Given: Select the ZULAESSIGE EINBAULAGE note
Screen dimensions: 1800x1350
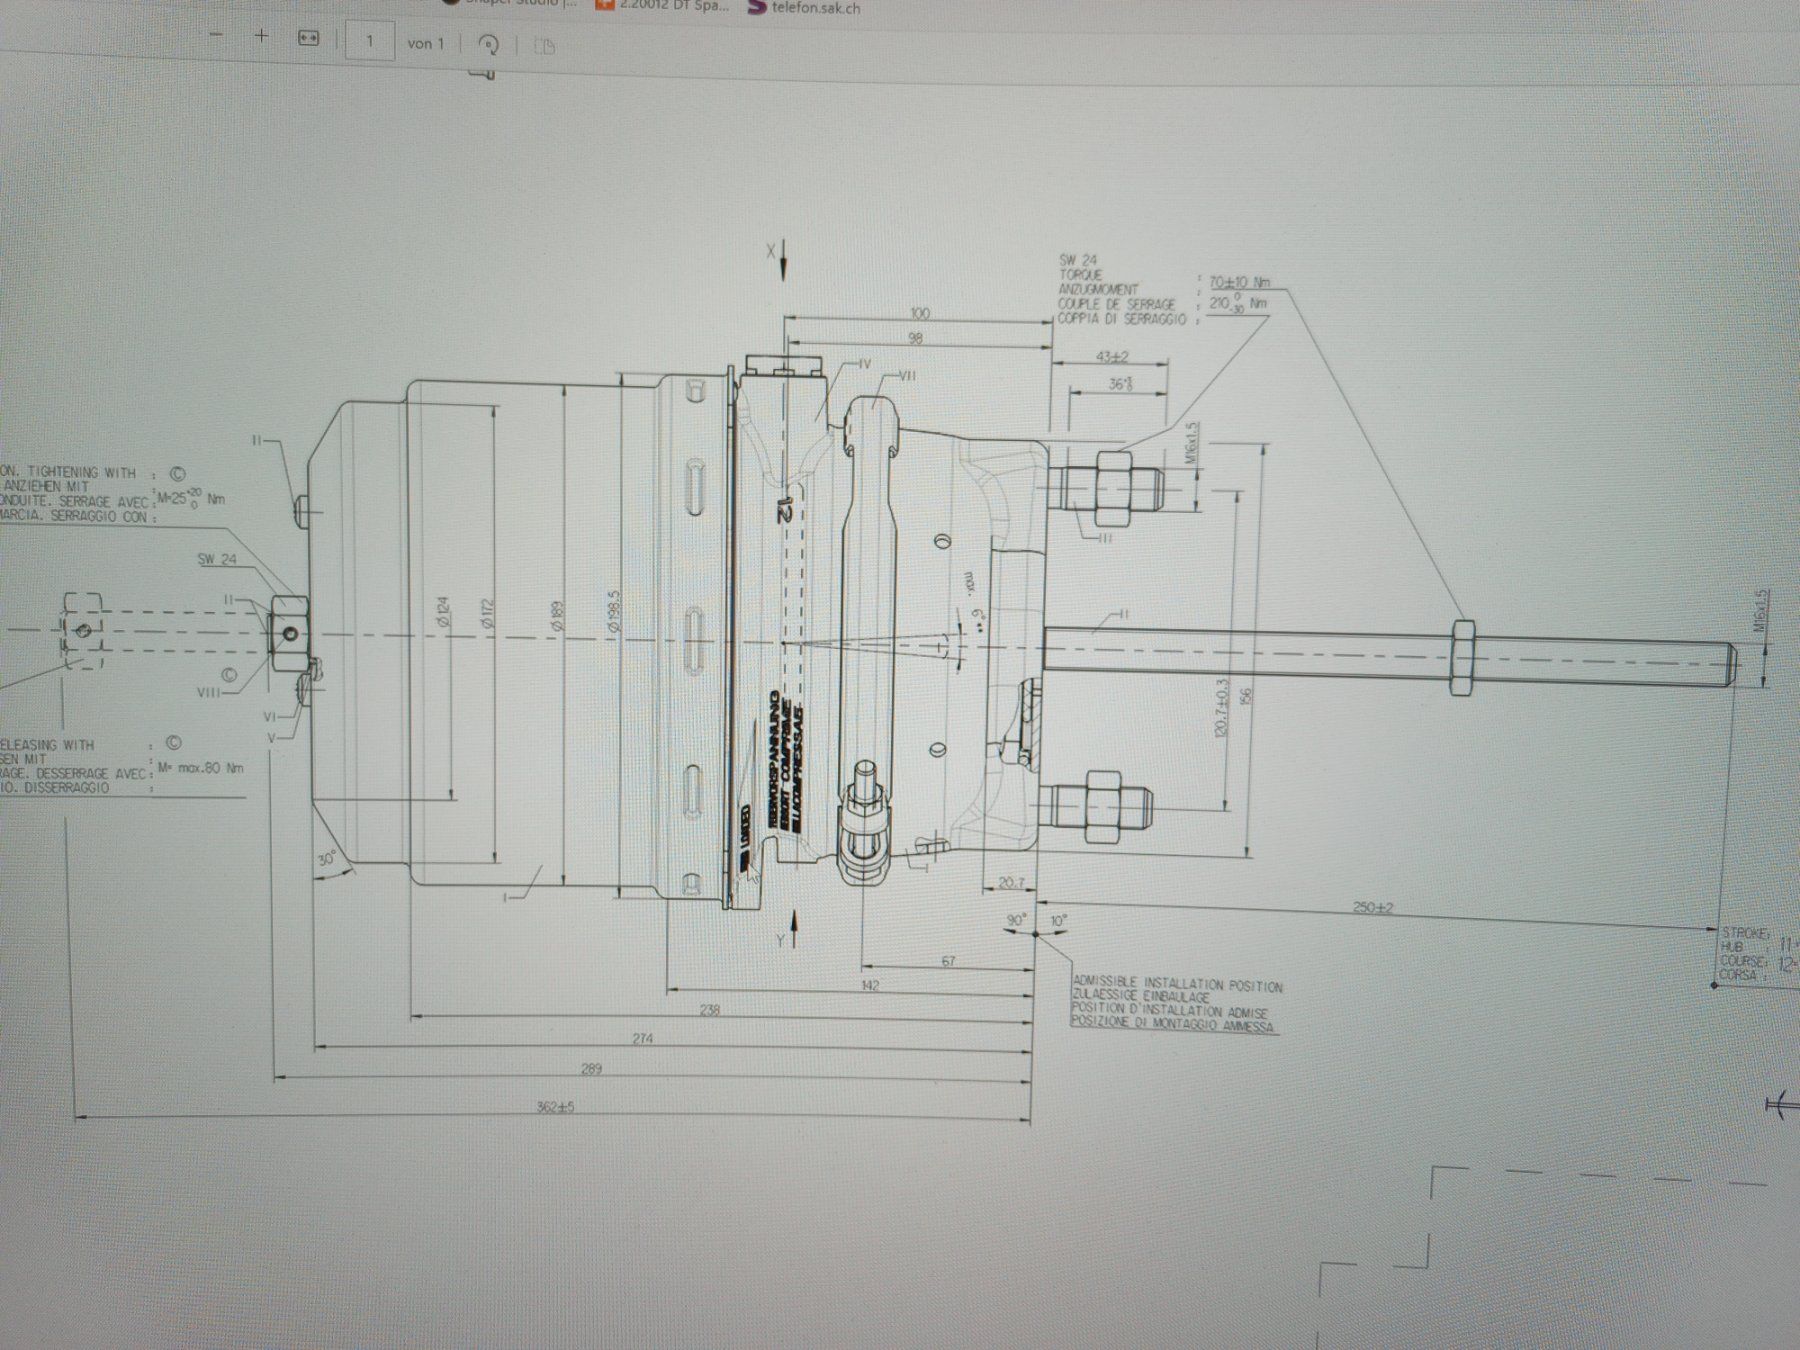Looking at the screenshot, I should tap(1140, 997).
